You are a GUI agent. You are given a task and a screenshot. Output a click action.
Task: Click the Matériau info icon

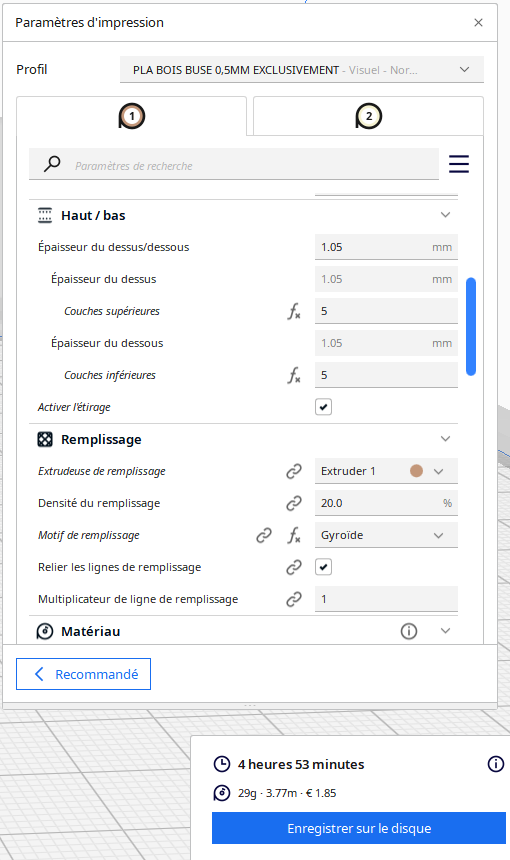[409, 631]
